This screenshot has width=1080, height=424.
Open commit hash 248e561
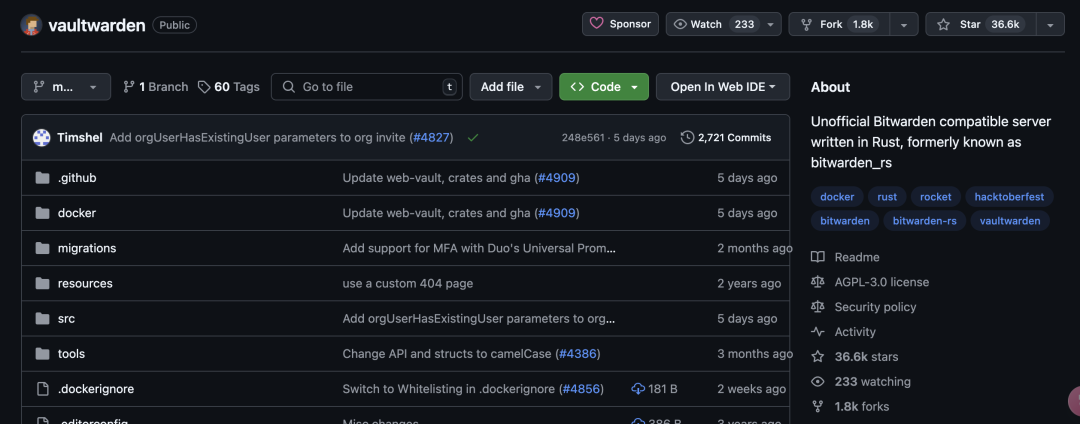coord(583,138)
